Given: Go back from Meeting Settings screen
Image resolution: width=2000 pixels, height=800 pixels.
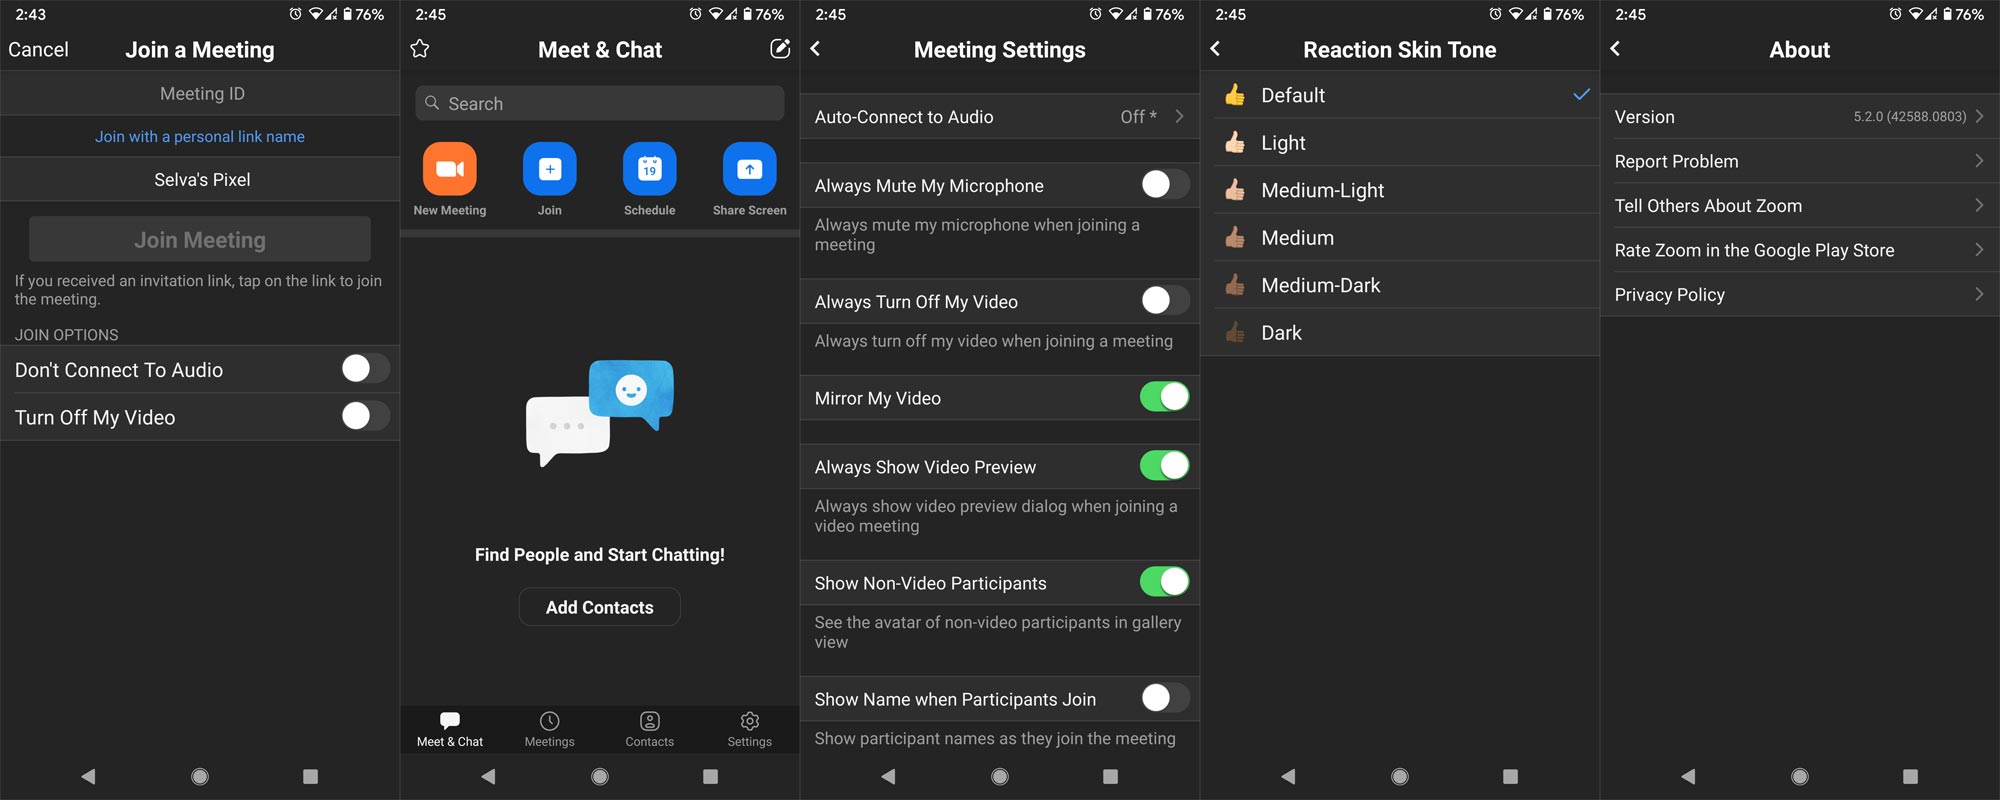Looking at the screenshot, I should pos(816,49).
